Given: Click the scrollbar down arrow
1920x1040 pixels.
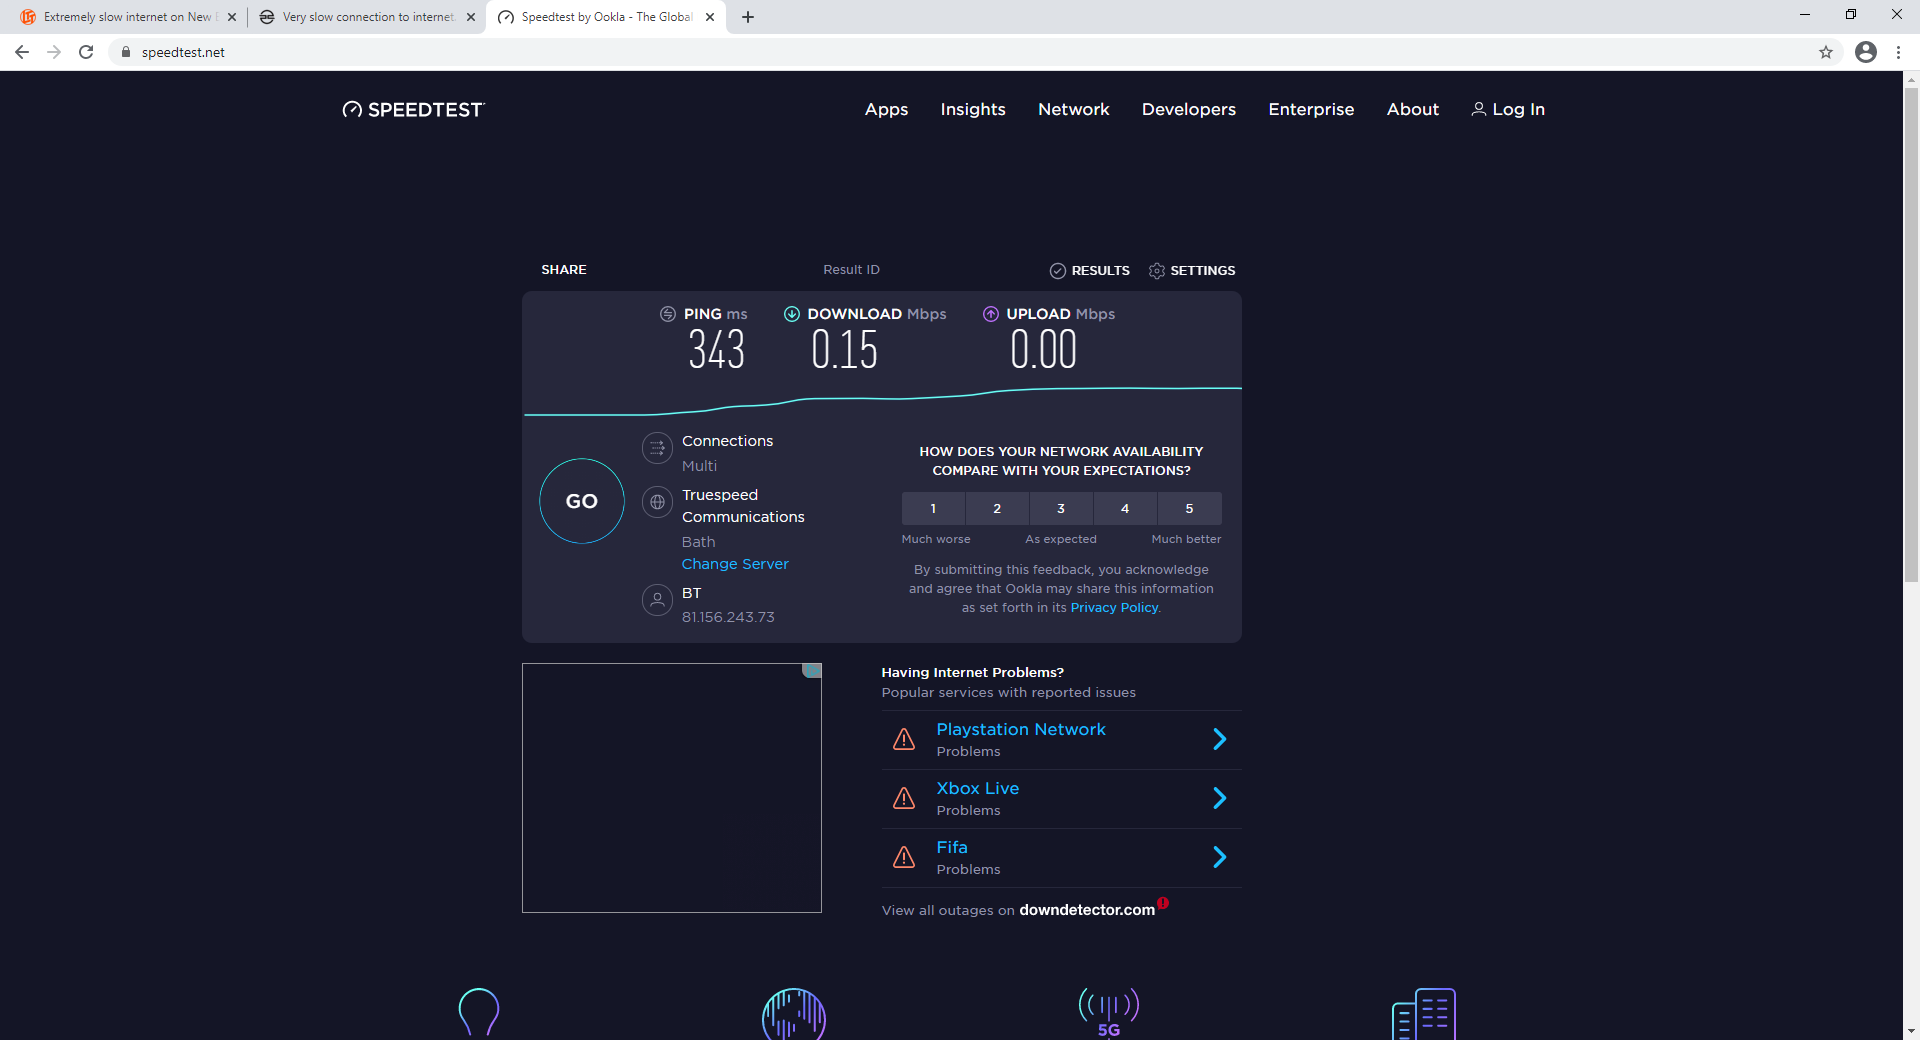Looking at the screenshot, I should click(1911, 1030).
